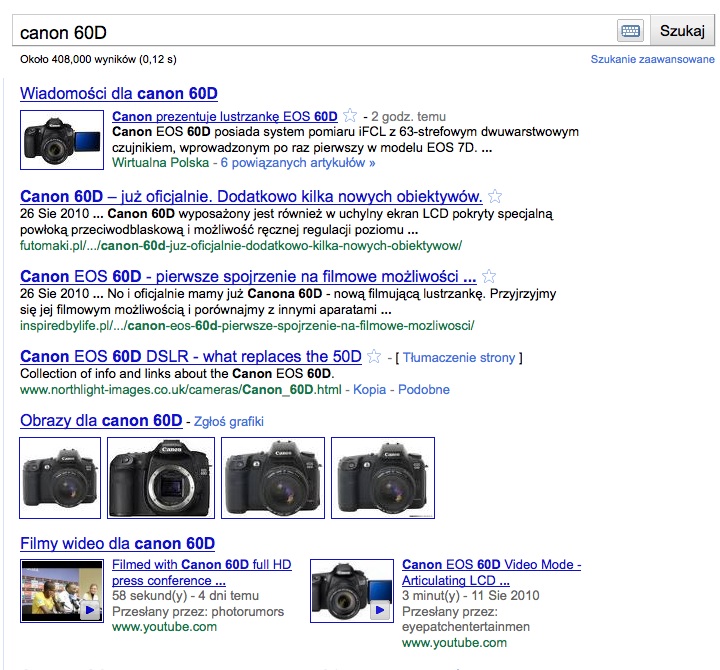Open Canon EOS 60D Video Mode Articulating LCD link

(x=491, y=572)
